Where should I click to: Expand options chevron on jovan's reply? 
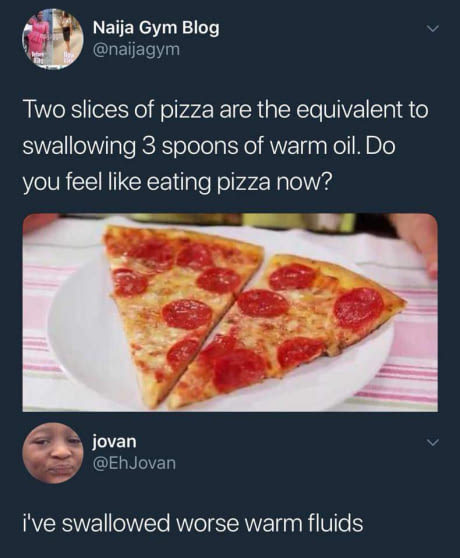(432, 443)
